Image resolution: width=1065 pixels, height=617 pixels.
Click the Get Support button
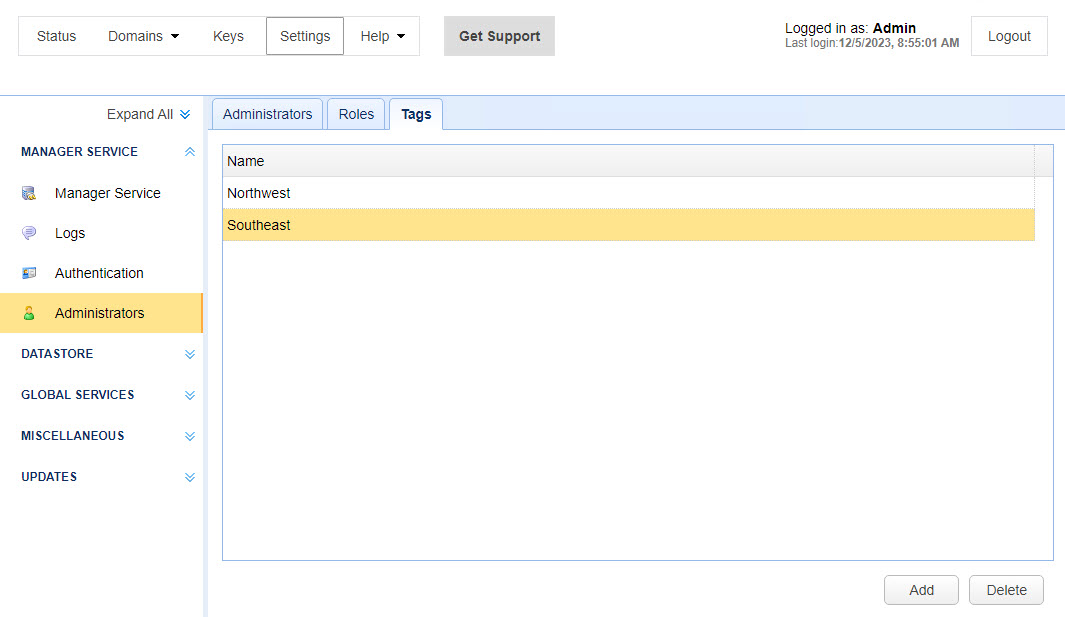499,36
